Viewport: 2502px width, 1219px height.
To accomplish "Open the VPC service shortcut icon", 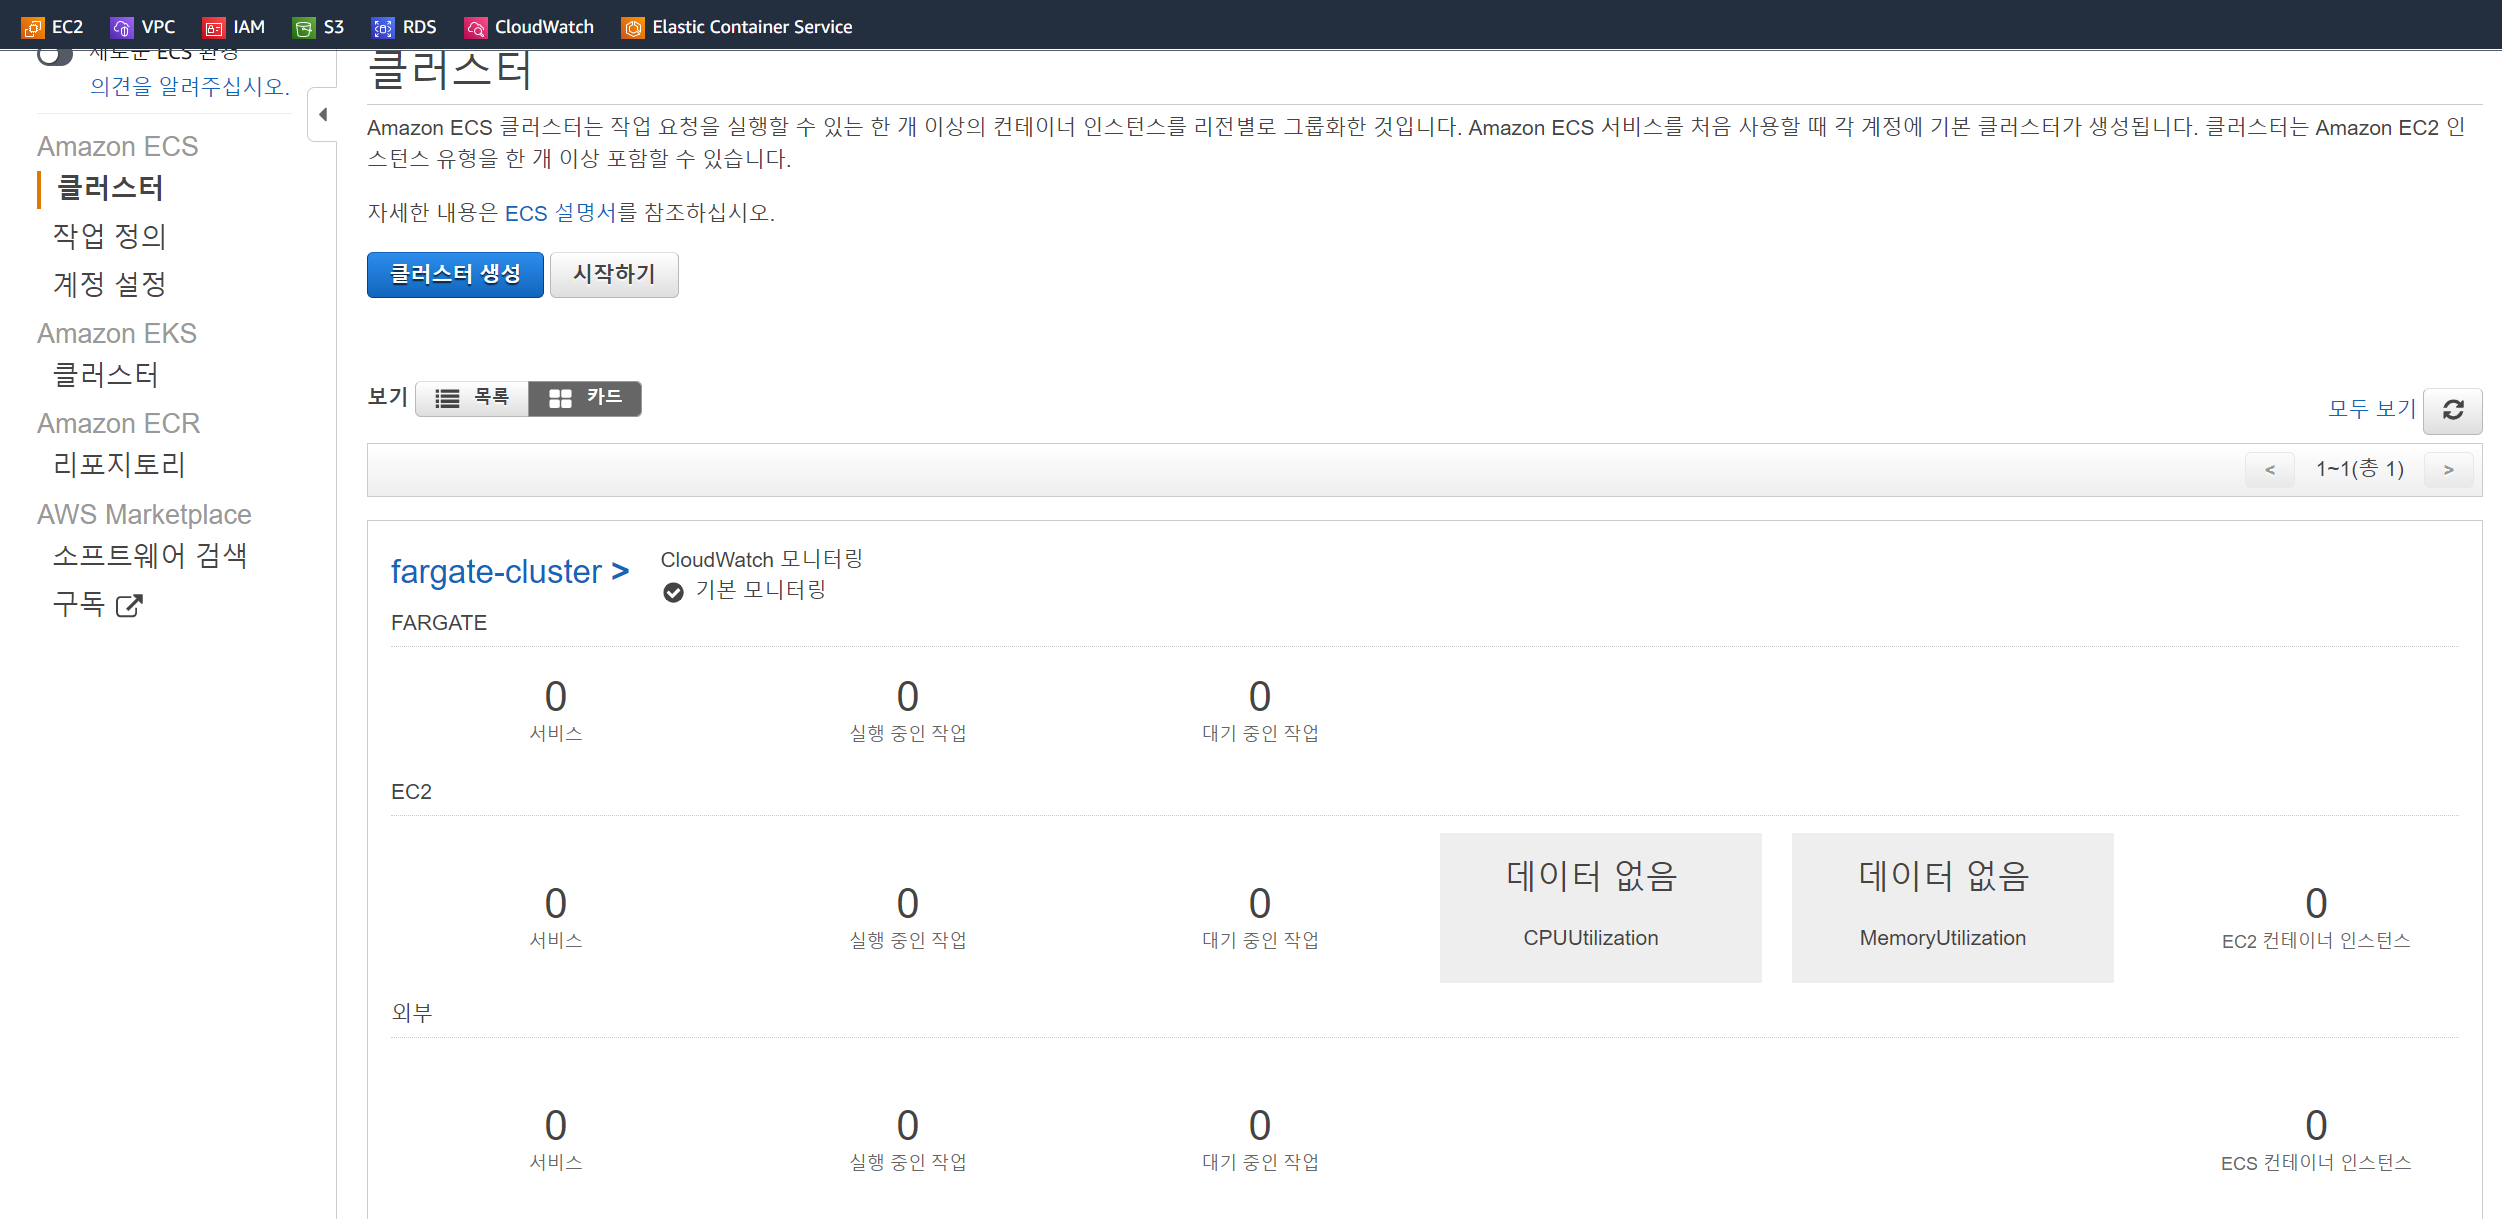I will (122, 27).
